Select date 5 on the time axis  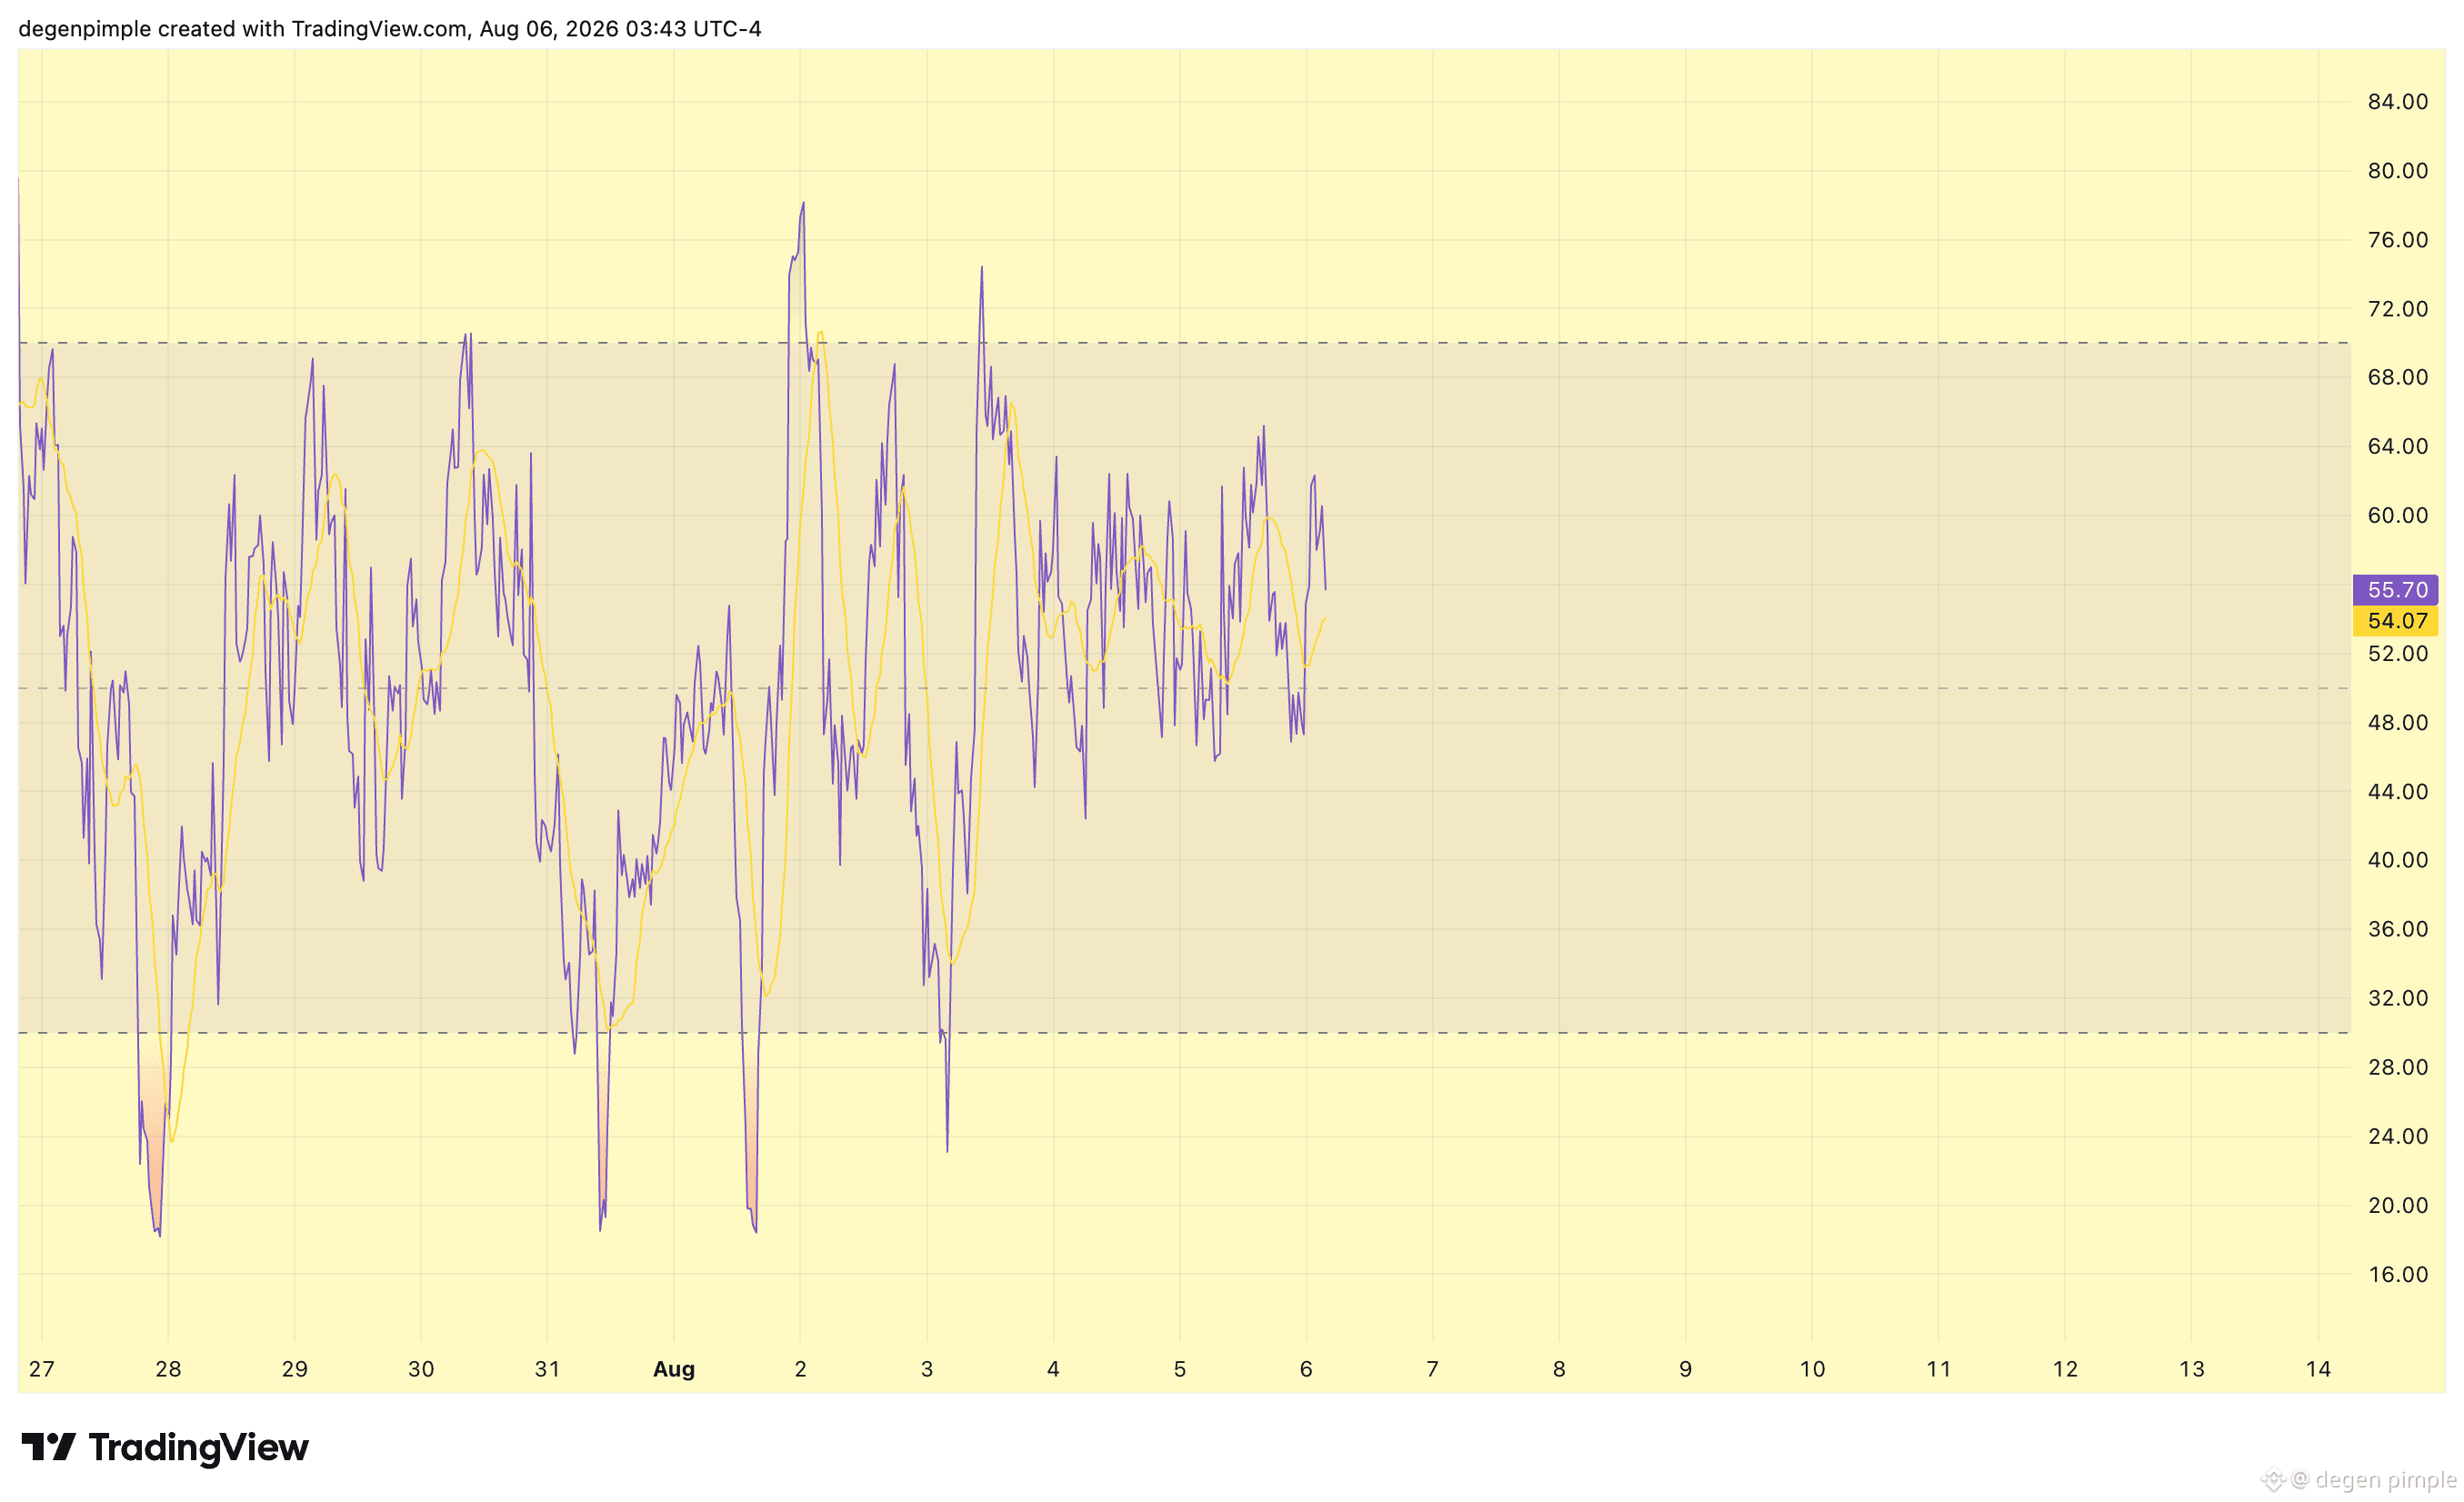tap(1180, 1369)
